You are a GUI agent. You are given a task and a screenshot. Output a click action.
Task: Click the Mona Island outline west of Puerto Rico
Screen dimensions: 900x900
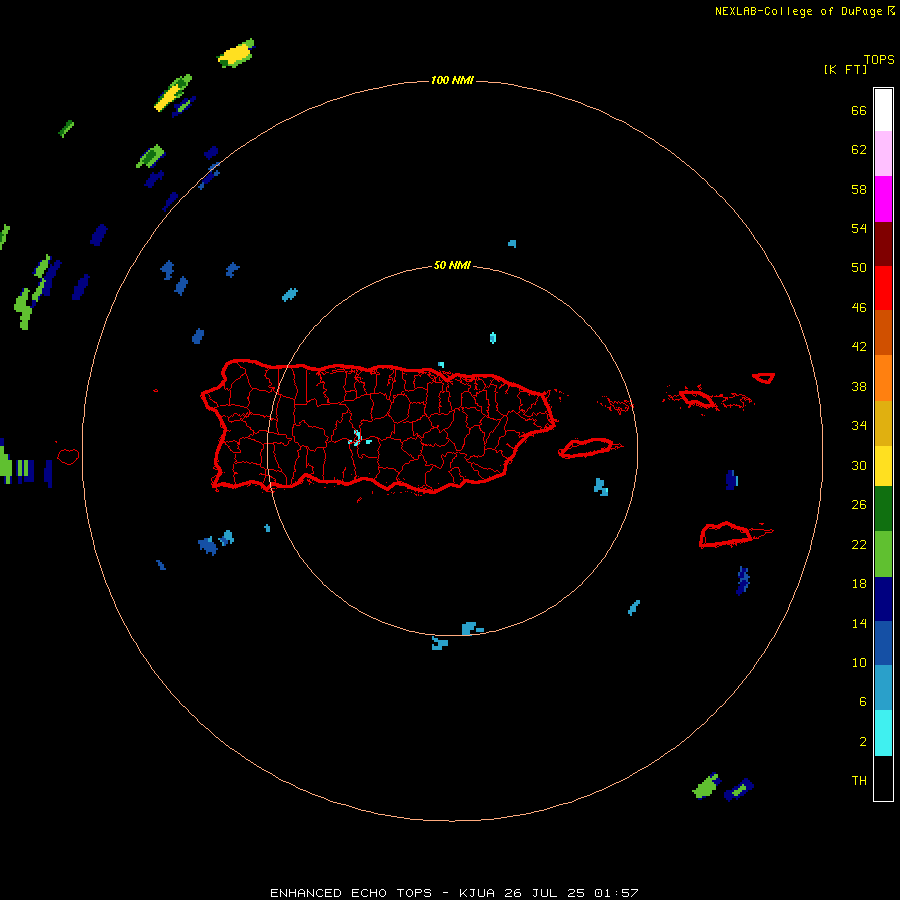coord(68,456)
